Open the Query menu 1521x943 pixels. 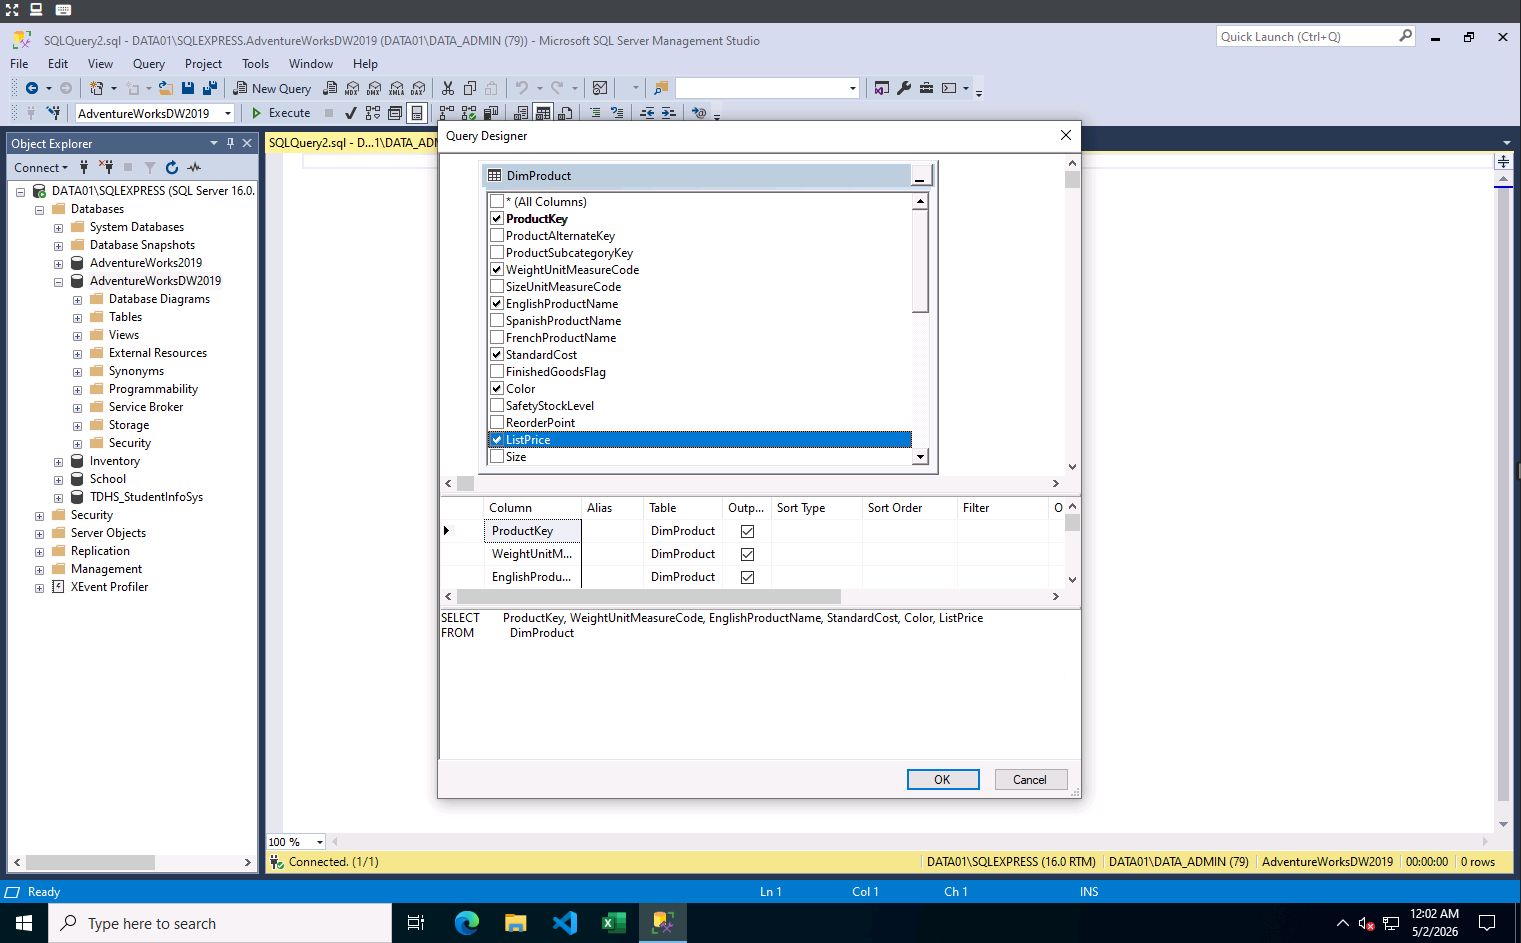149,63
